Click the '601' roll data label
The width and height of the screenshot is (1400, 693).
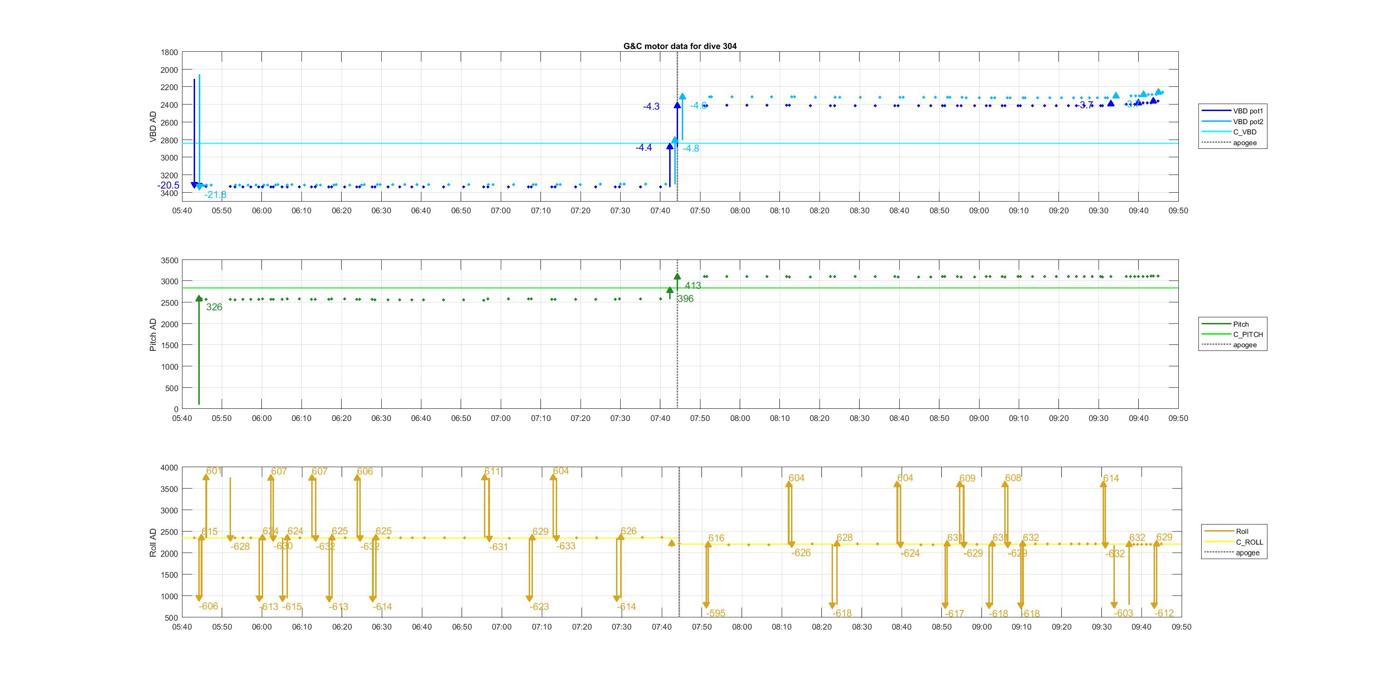click(x=214, y=471)
